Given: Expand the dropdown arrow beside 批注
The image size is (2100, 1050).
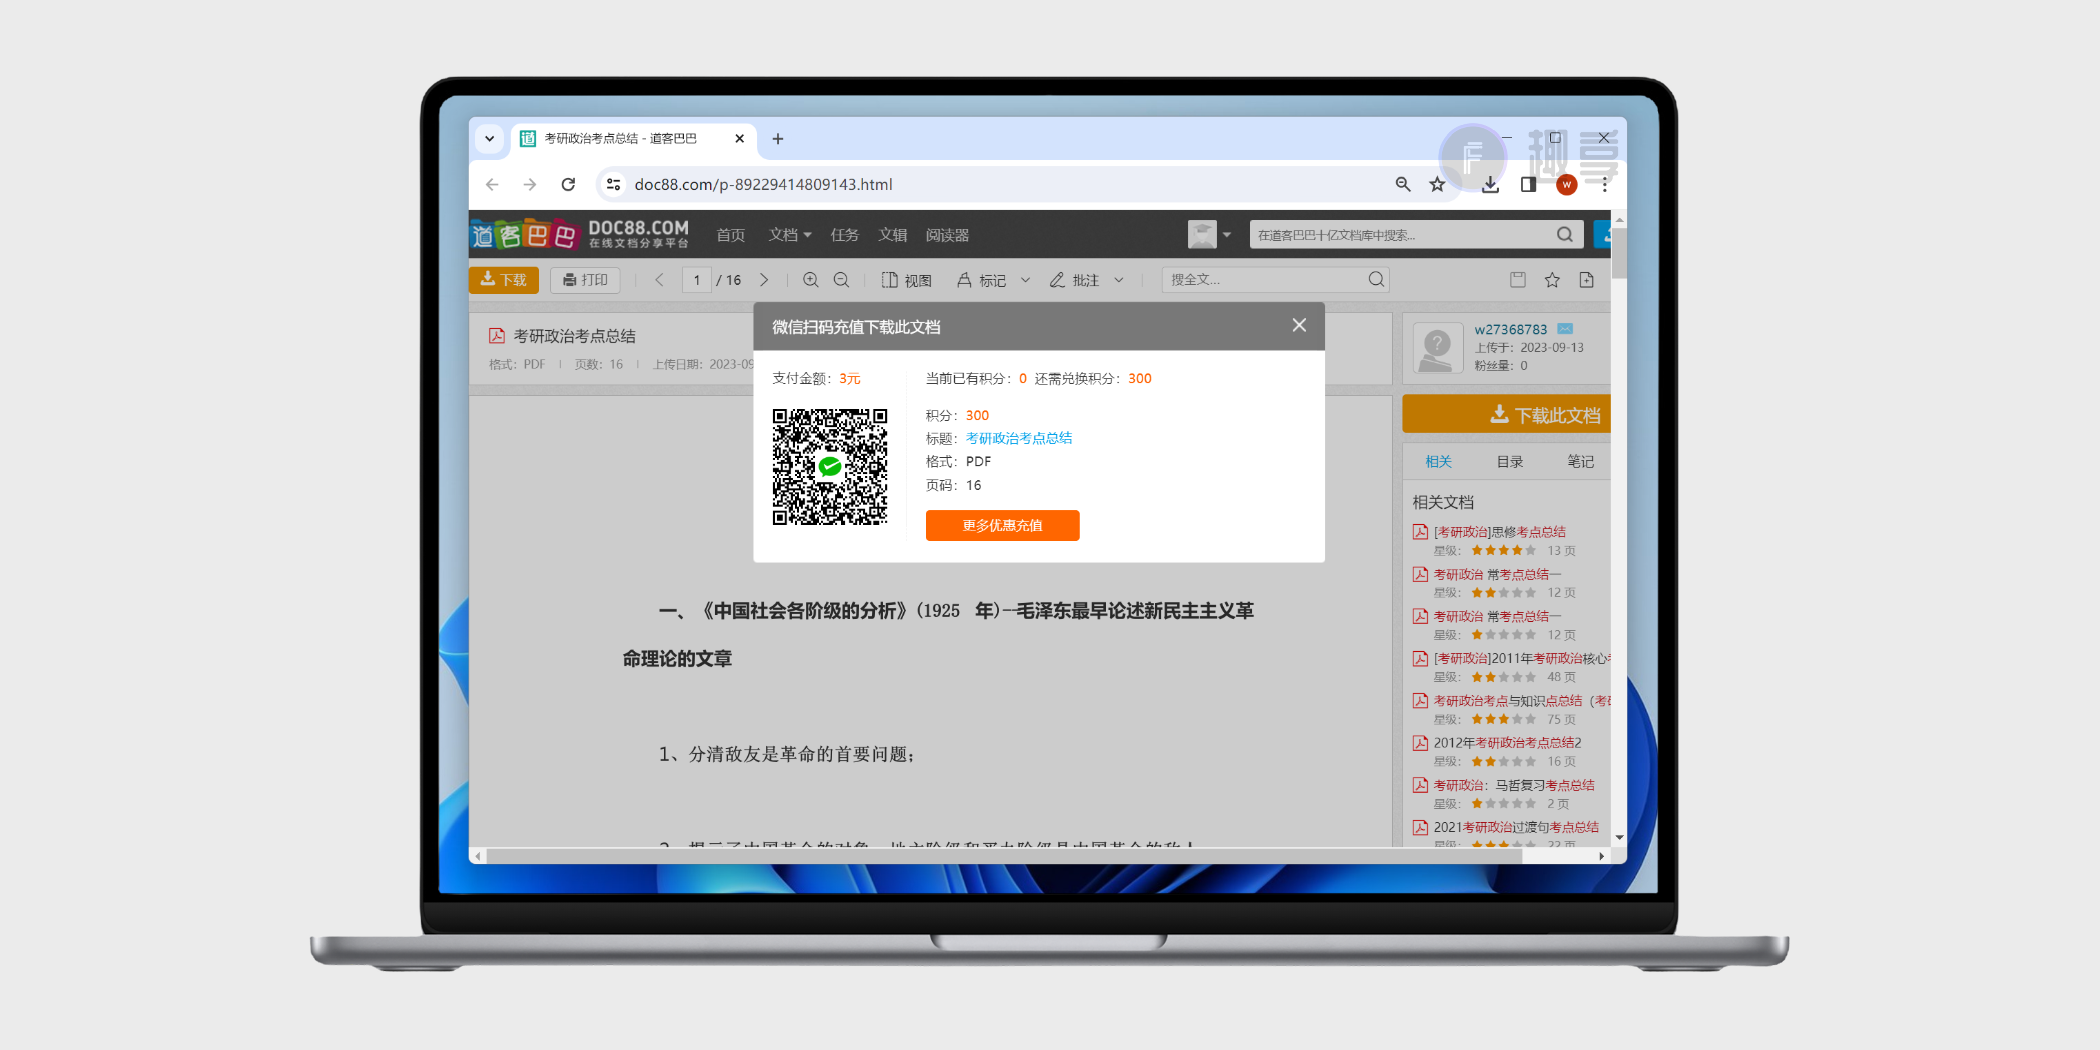Looking at the screenshot, I should 1119,280.
